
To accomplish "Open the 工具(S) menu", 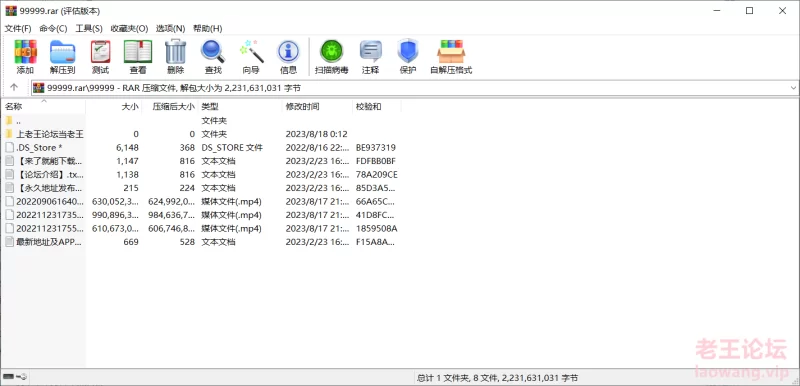I will click(89, 29).
